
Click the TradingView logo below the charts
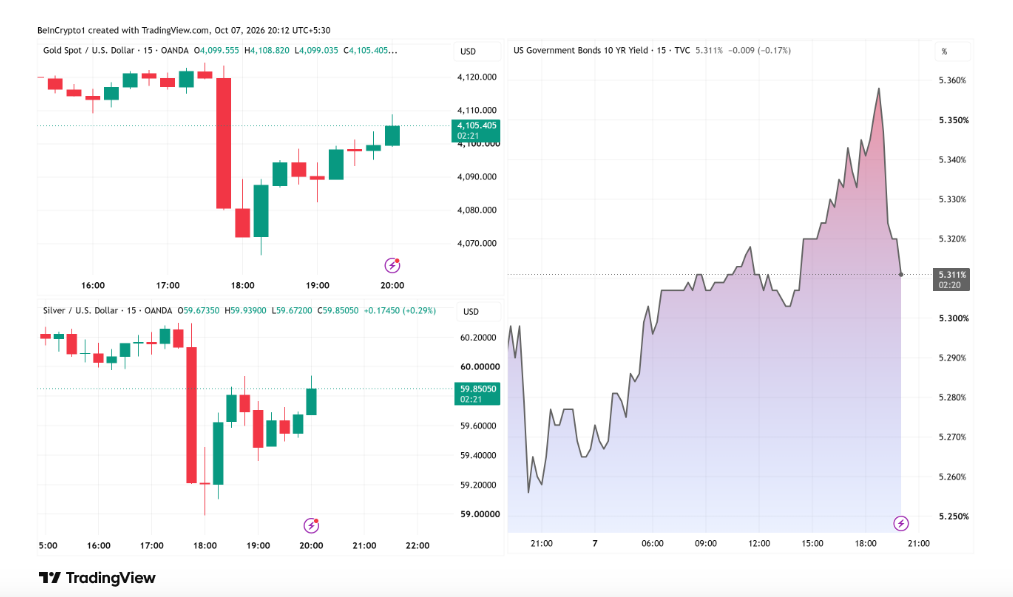coord(97,578)
